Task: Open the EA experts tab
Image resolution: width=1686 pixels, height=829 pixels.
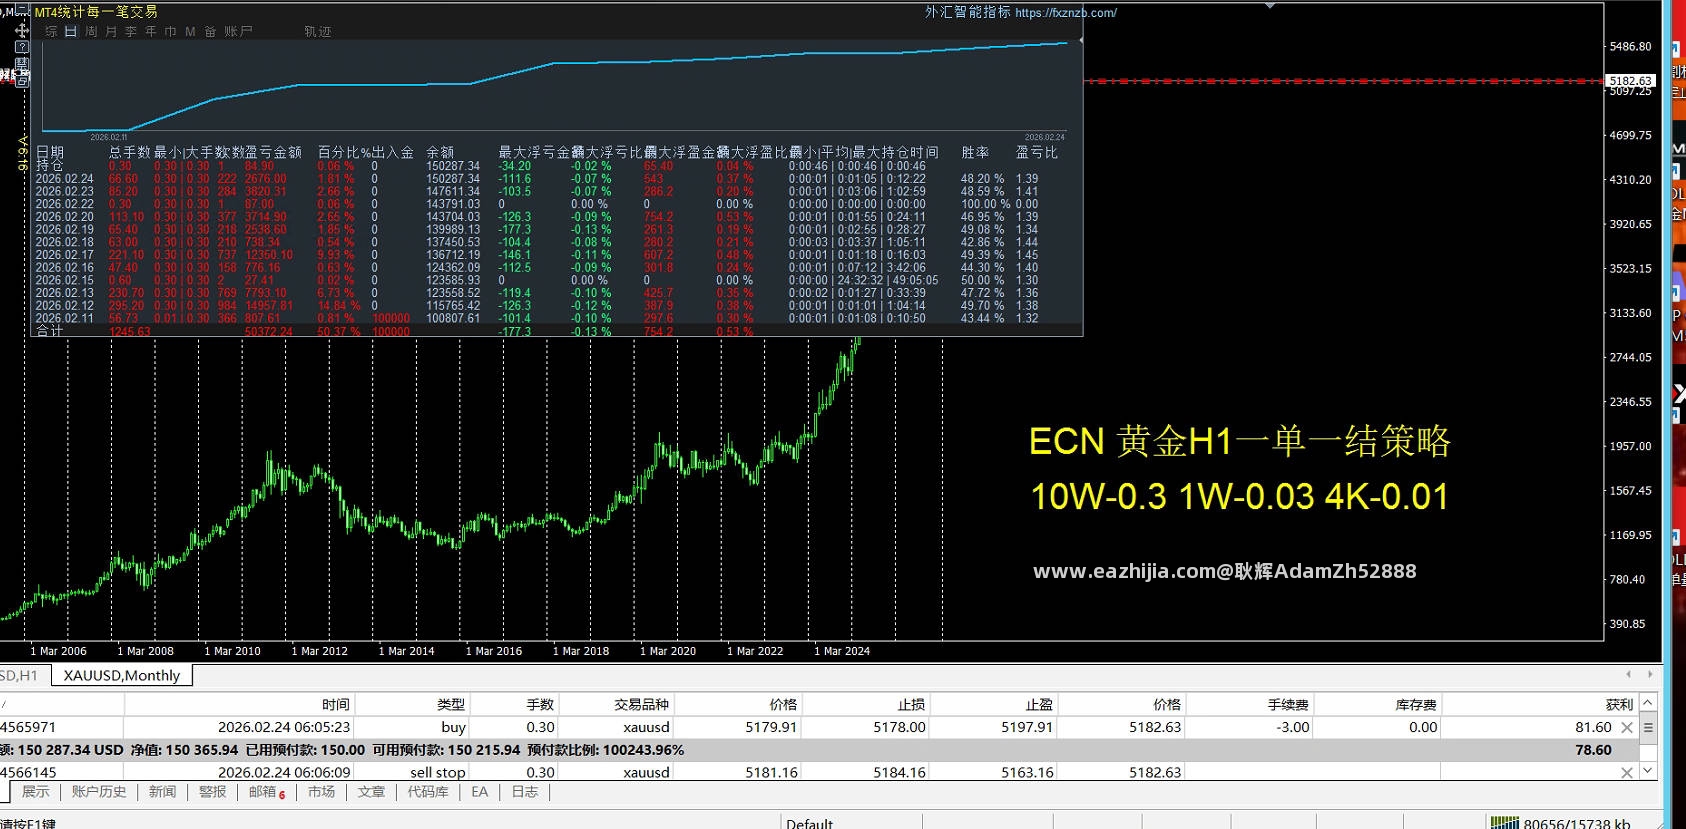Action: [480, 792]
